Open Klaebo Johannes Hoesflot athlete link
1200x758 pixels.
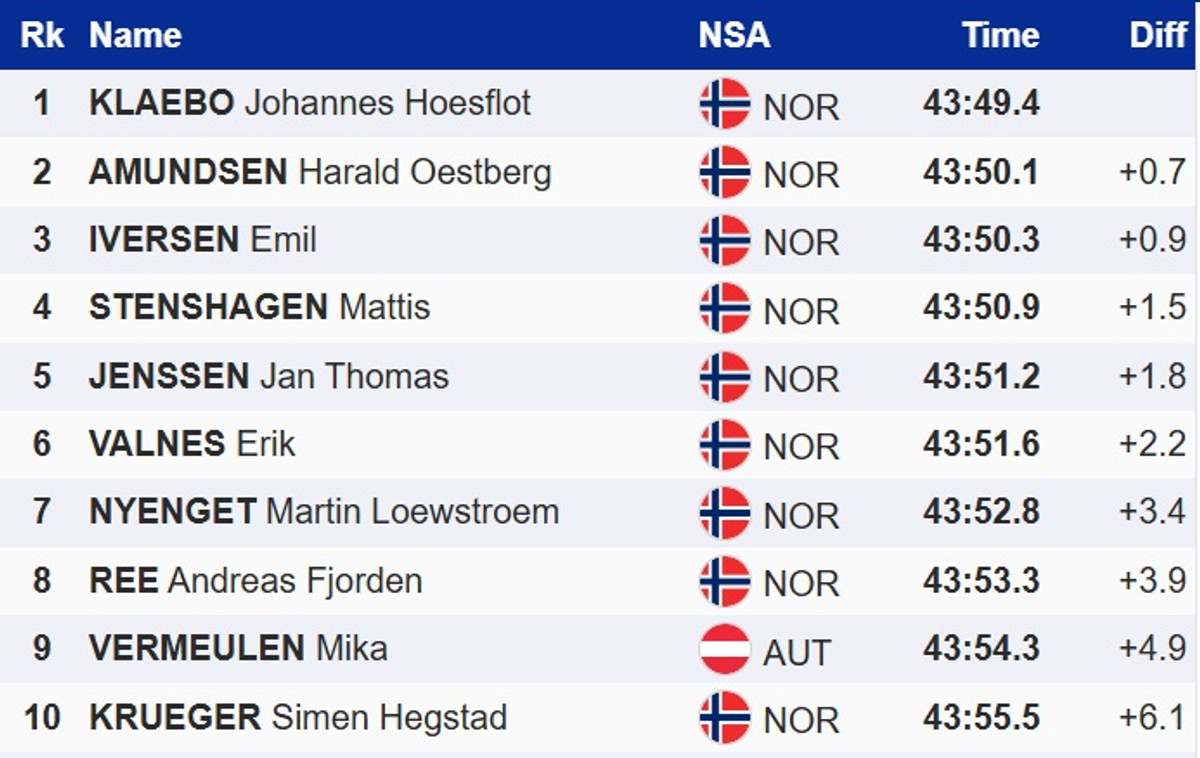pyautogui.click(x=310, y=103)
